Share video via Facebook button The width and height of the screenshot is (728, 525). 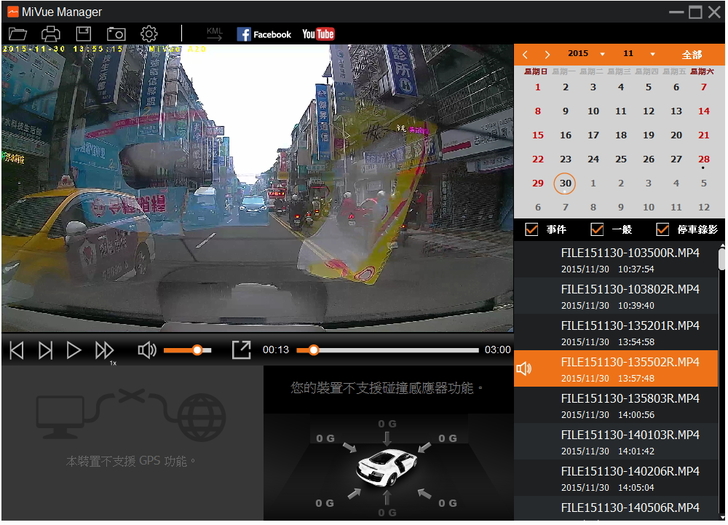tap(264, 34)
